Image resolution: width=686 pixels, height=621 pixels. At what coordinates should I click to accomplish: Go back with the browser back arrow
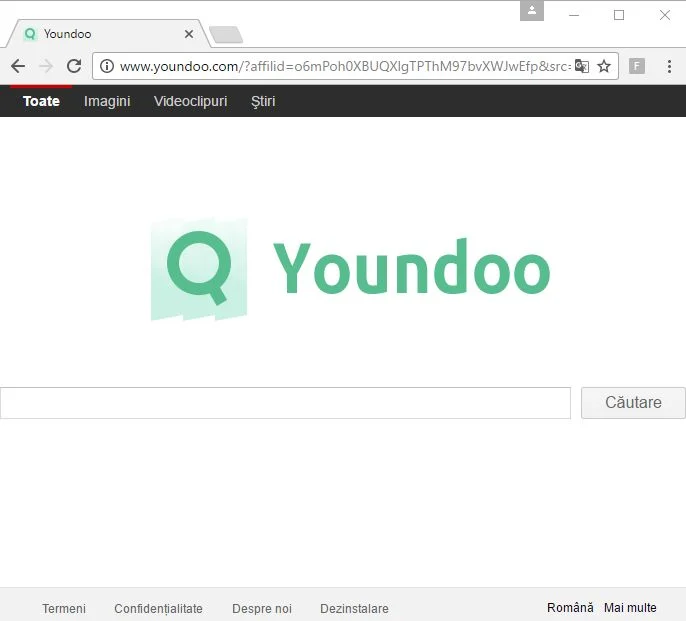pos(18,66)
